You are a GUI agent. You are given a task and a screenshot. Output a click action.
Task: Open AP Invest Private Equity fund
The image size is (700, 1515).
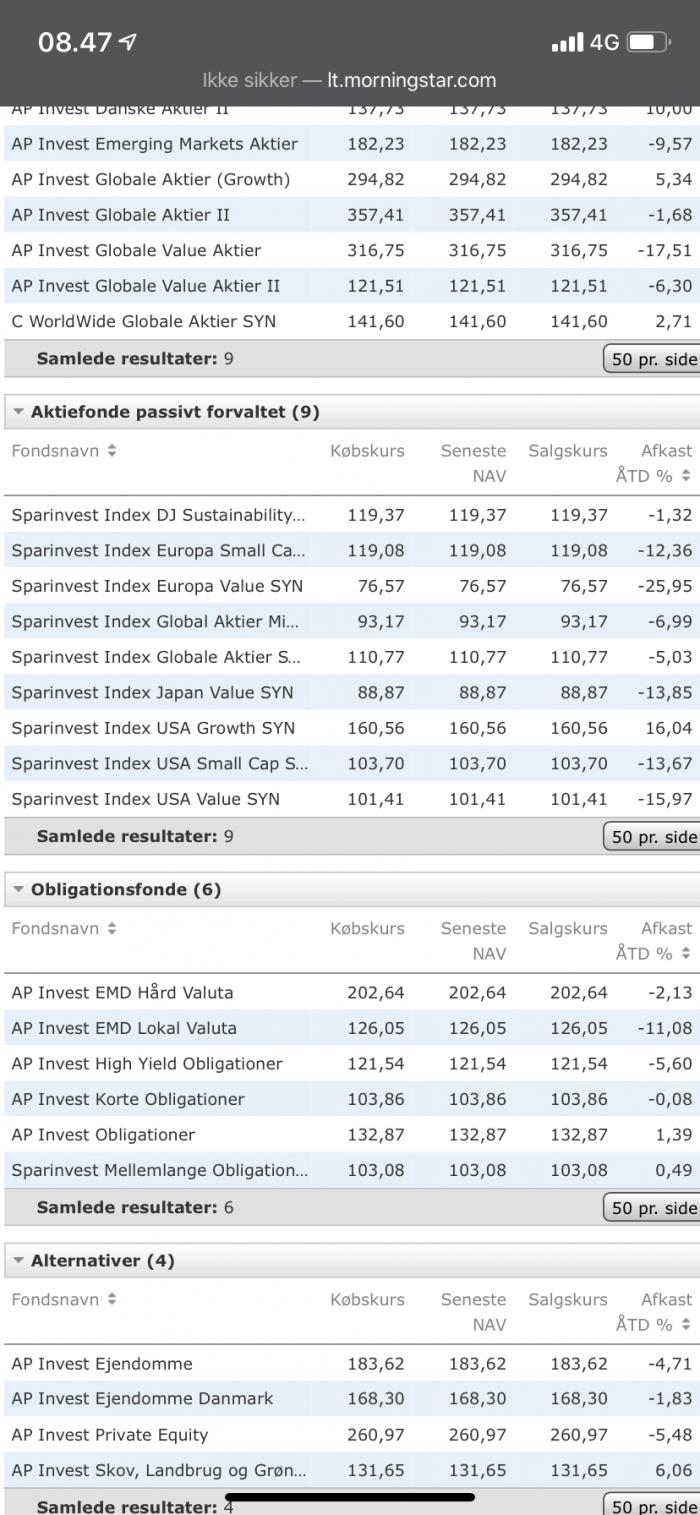[110, 1435]
